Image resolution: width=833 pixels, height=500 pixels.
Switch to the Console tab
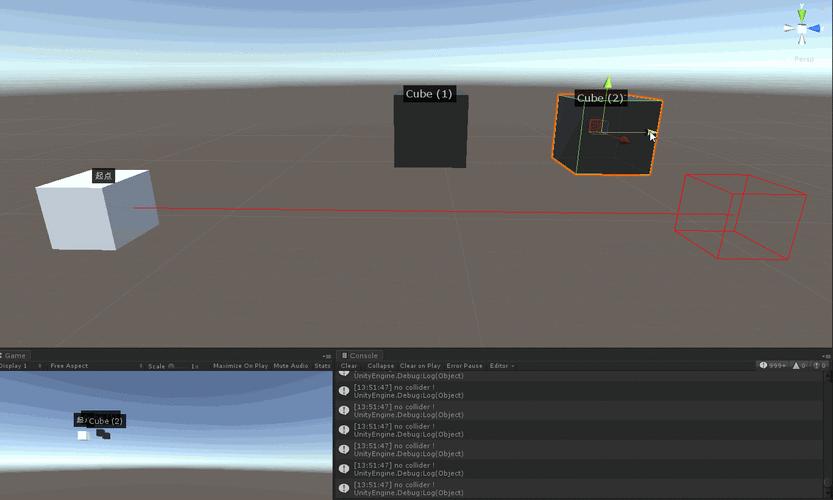pos(360,355)
